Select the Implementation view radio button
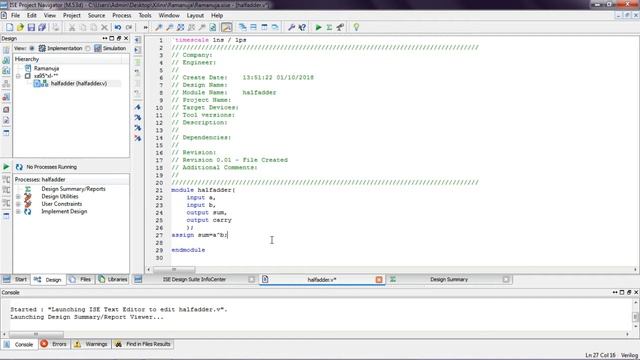Screen dimensions: 640x360 pyautogui.click(x=32, y=48)
